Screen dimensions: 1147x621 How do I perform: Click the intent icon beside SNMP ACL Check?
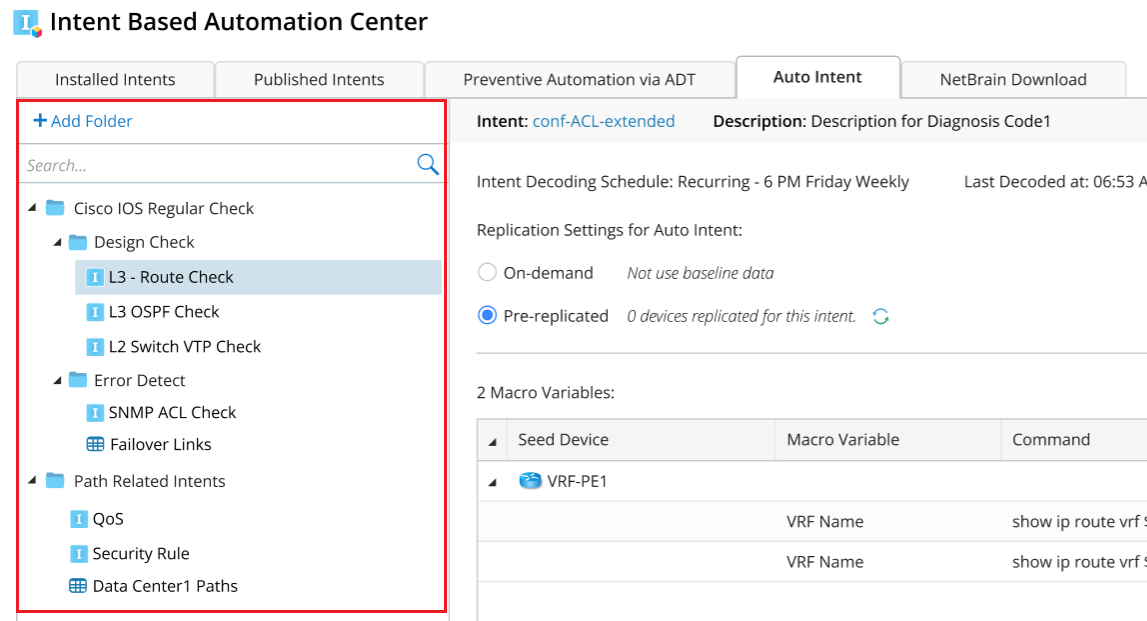95,413
